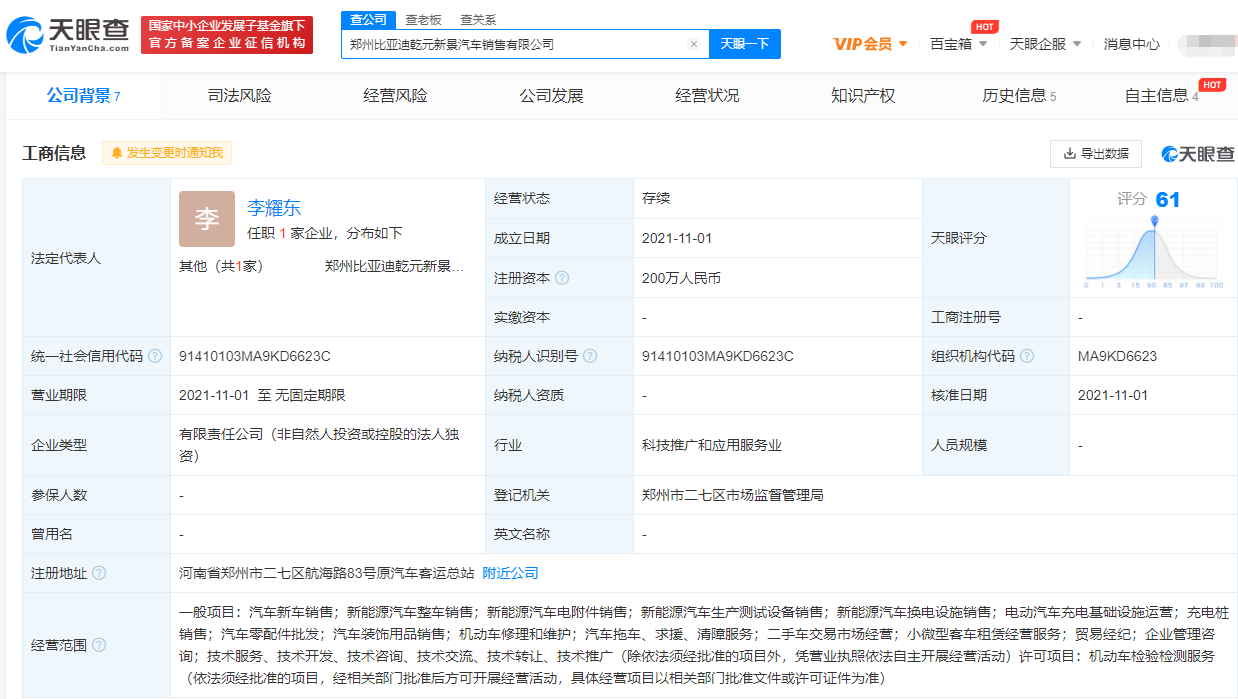The height and width of the screenshot is (699, 1238).
Task: Switch to 自主信息 tab
Action: (1161, 96)
